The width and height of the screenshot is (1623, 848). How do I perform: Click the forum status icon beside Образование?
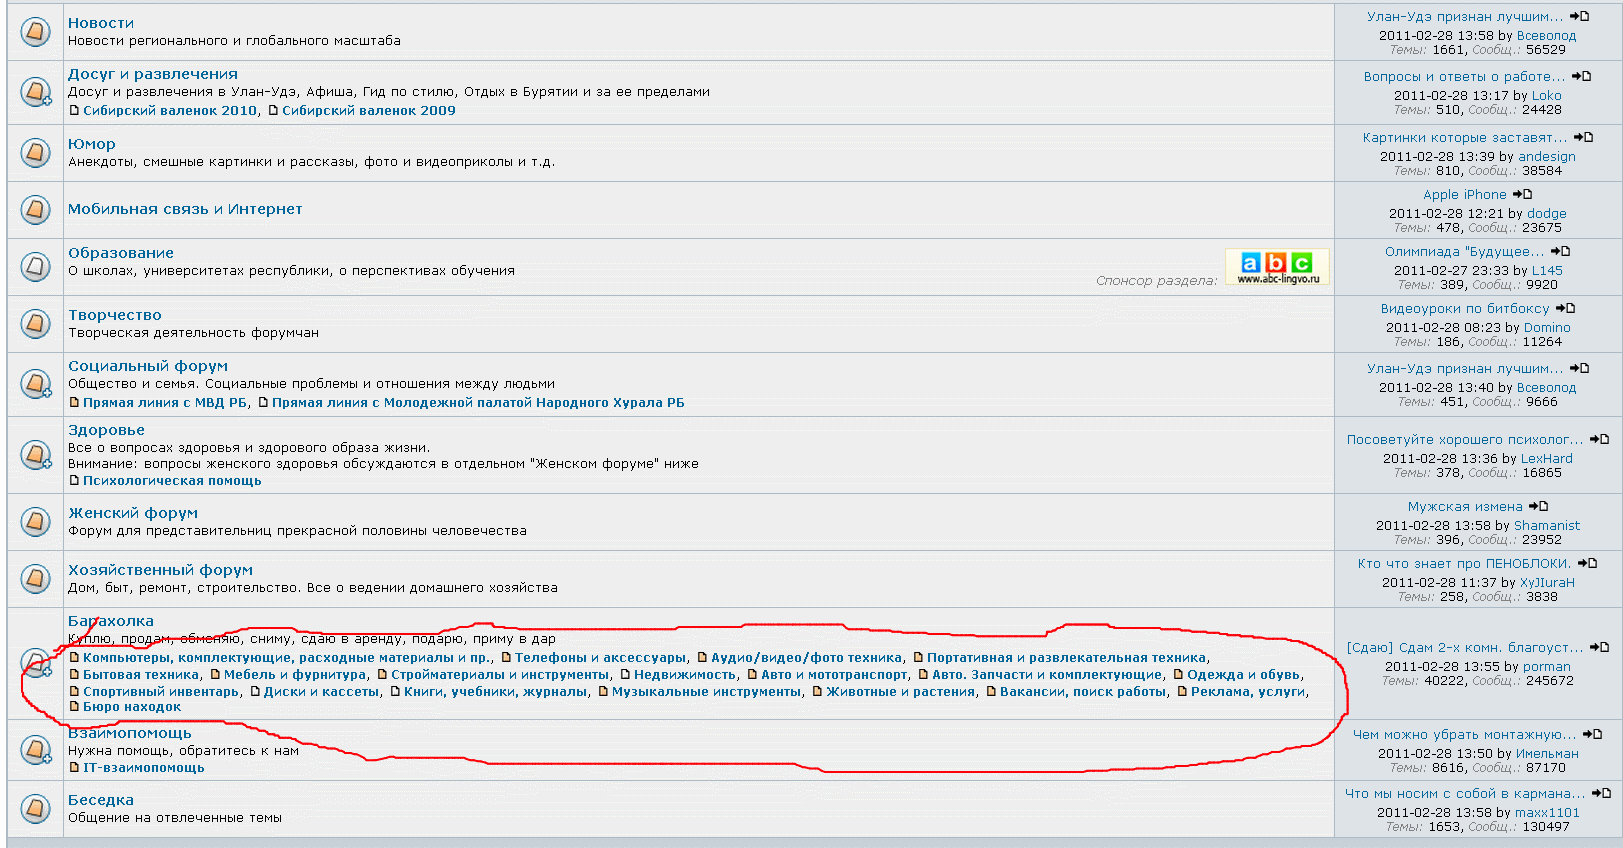[x=35, y=267]
